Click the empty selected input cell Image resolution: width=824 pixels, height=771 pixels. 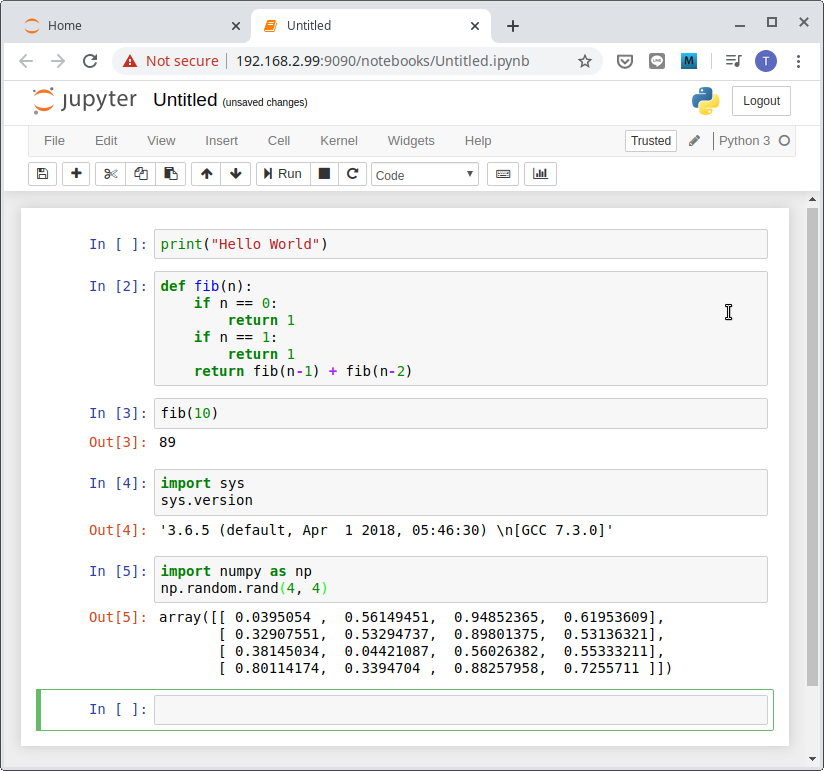460,710
